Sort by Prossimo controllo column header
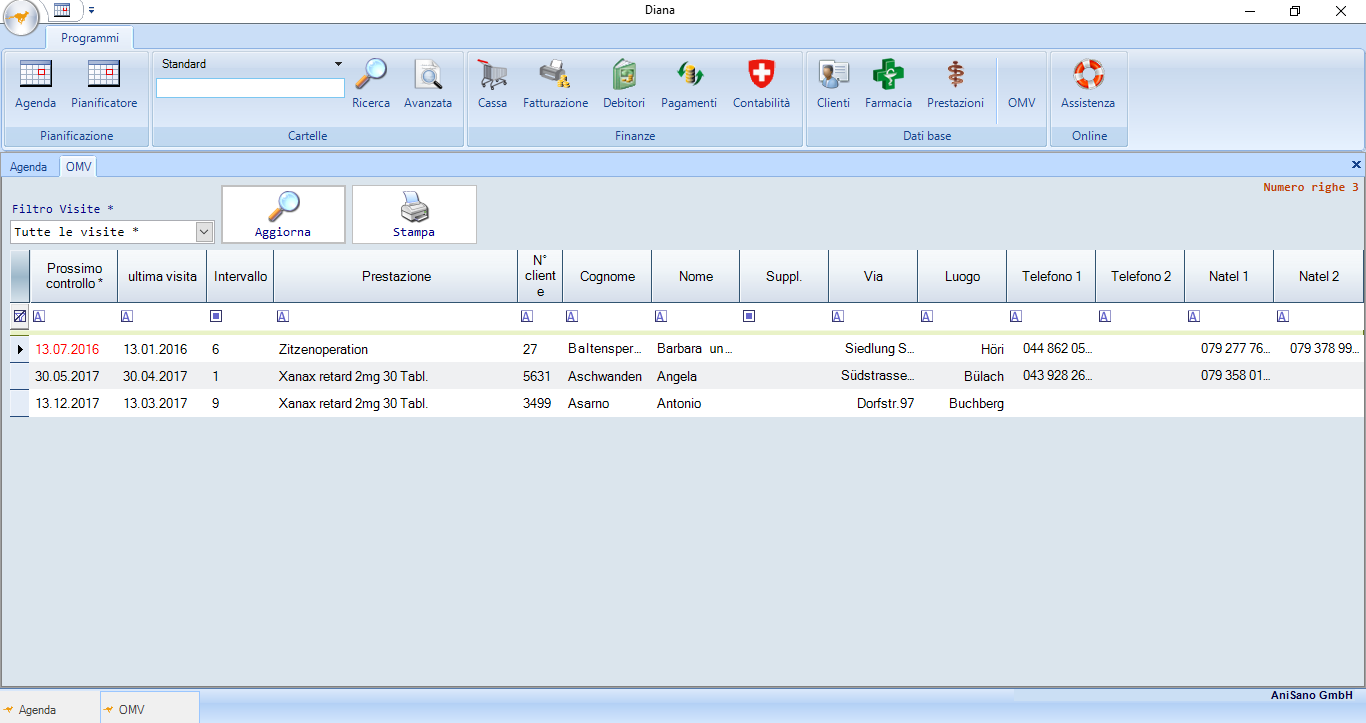Screen dimensions: 1366x723 tap(74, 276)
